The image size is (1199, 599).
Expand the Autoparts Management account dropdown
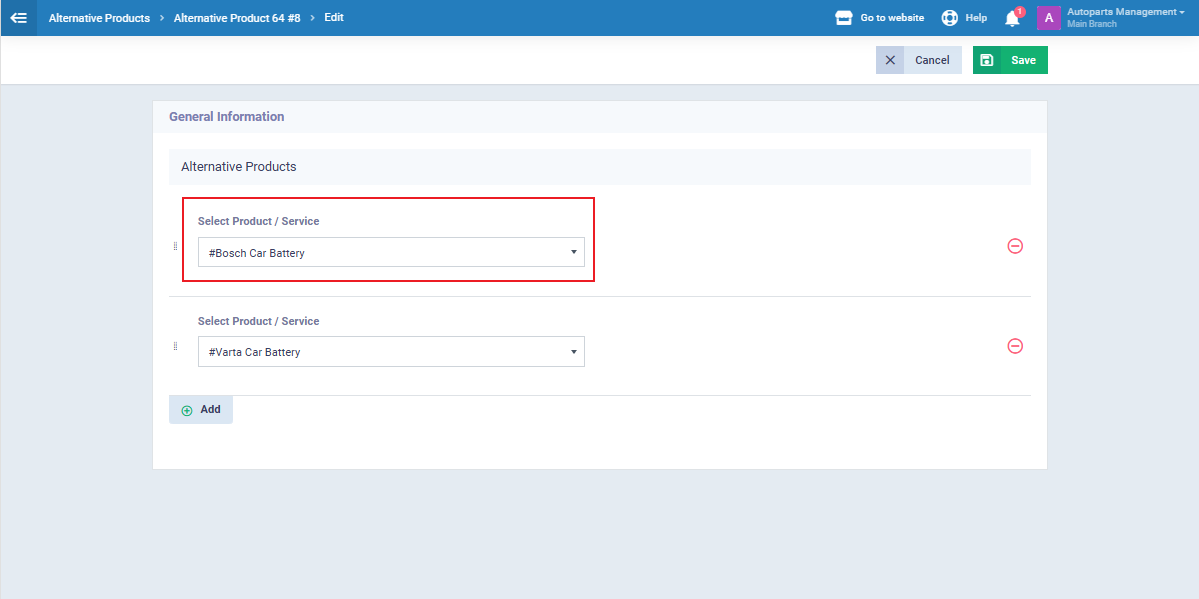click(x=1126, y=11)
